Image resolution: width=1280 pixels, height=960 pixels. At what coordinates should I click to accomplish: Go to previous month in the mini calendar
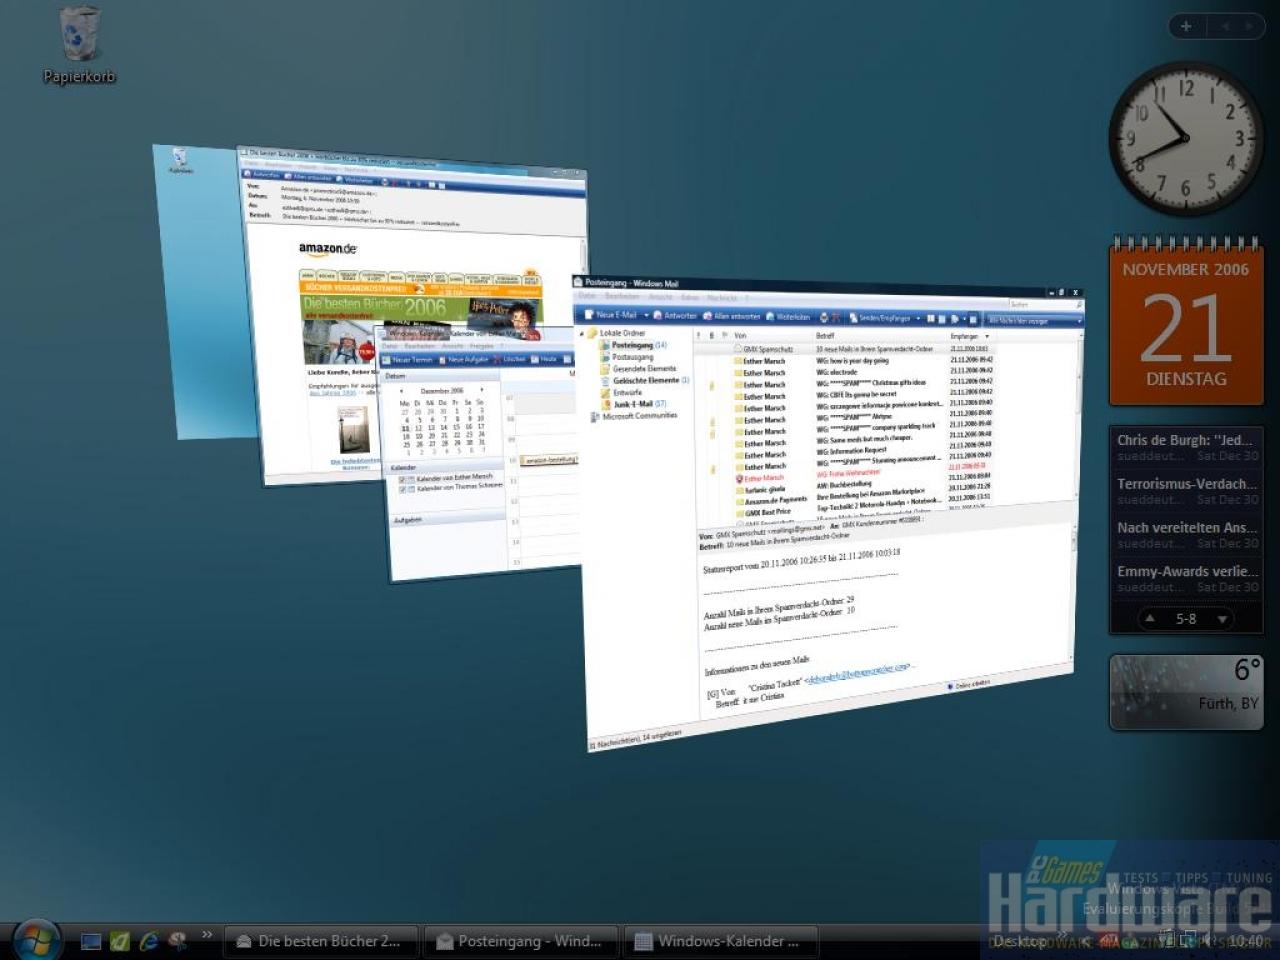pos(401,391)
